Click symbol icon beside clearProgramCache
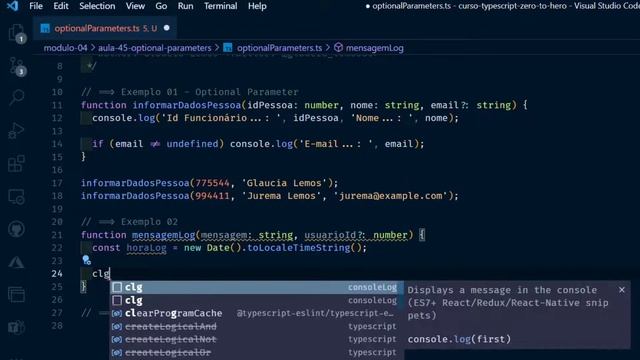Viewport: 640px width, 360px height. 117,313
